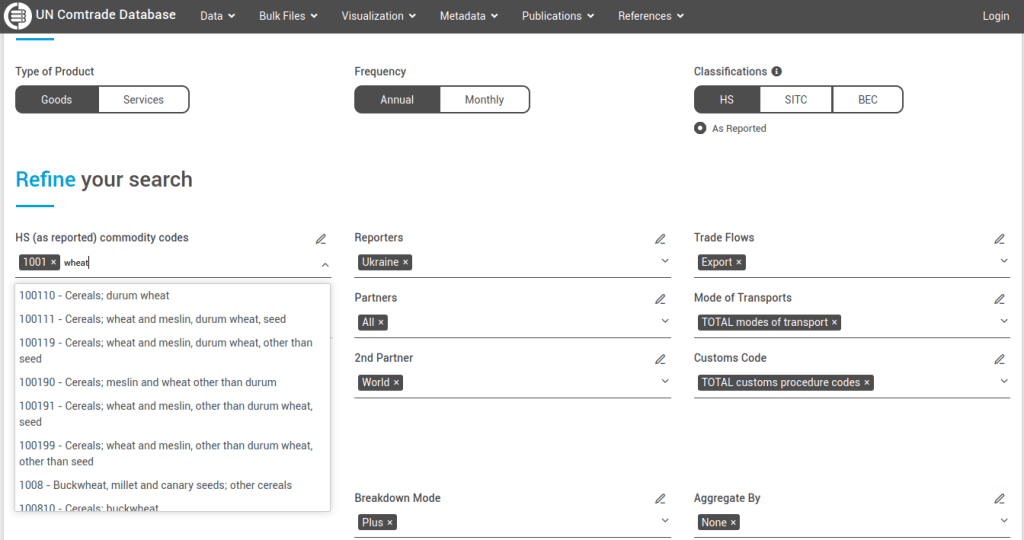The image size is (1024, 540).
Task: Expand the Reporters dropdown arrow
Action: [665, 262]
